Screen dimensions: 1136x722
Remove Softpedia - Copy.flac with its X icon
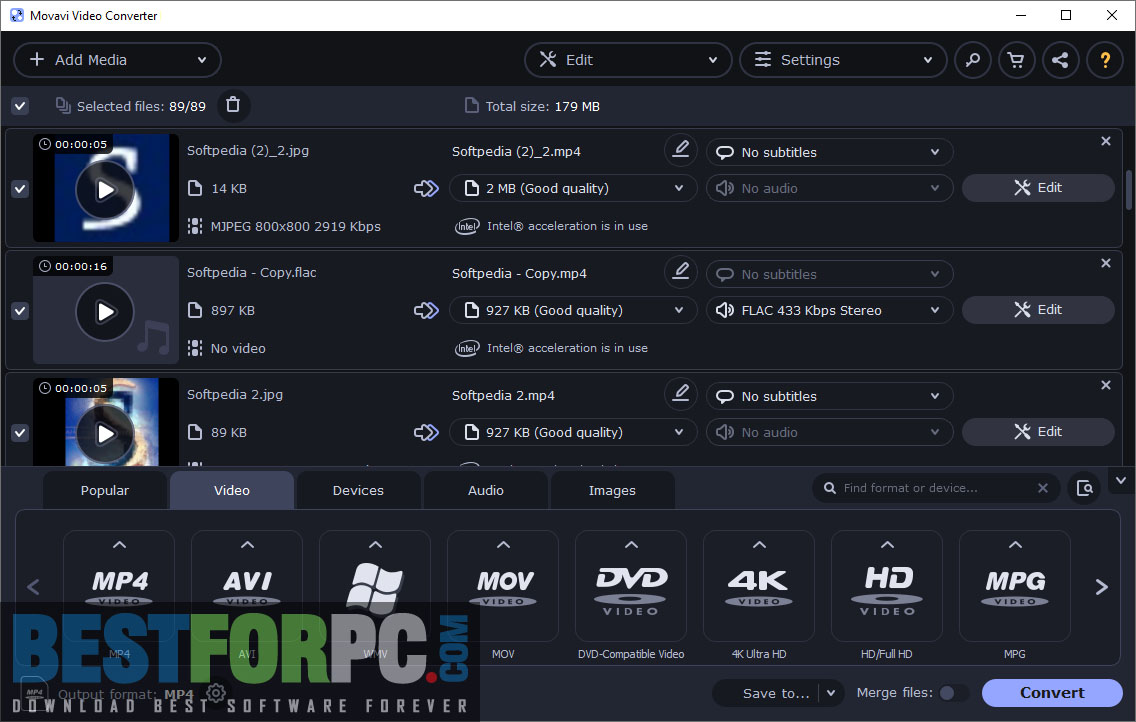click(1106, 263)
